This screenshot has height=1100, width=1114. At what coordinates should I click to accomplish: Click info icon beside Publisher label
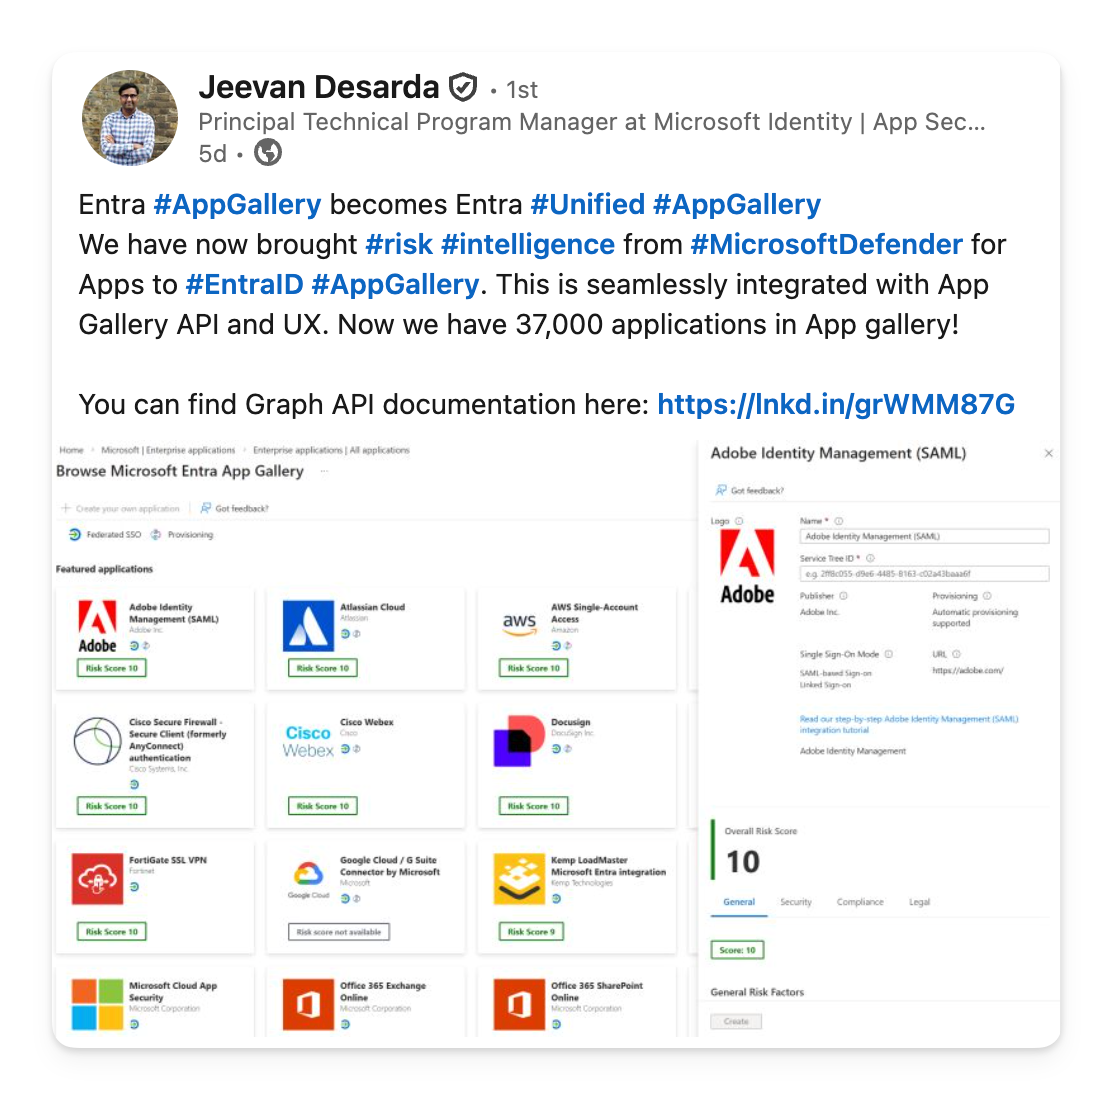coord(843,596)
